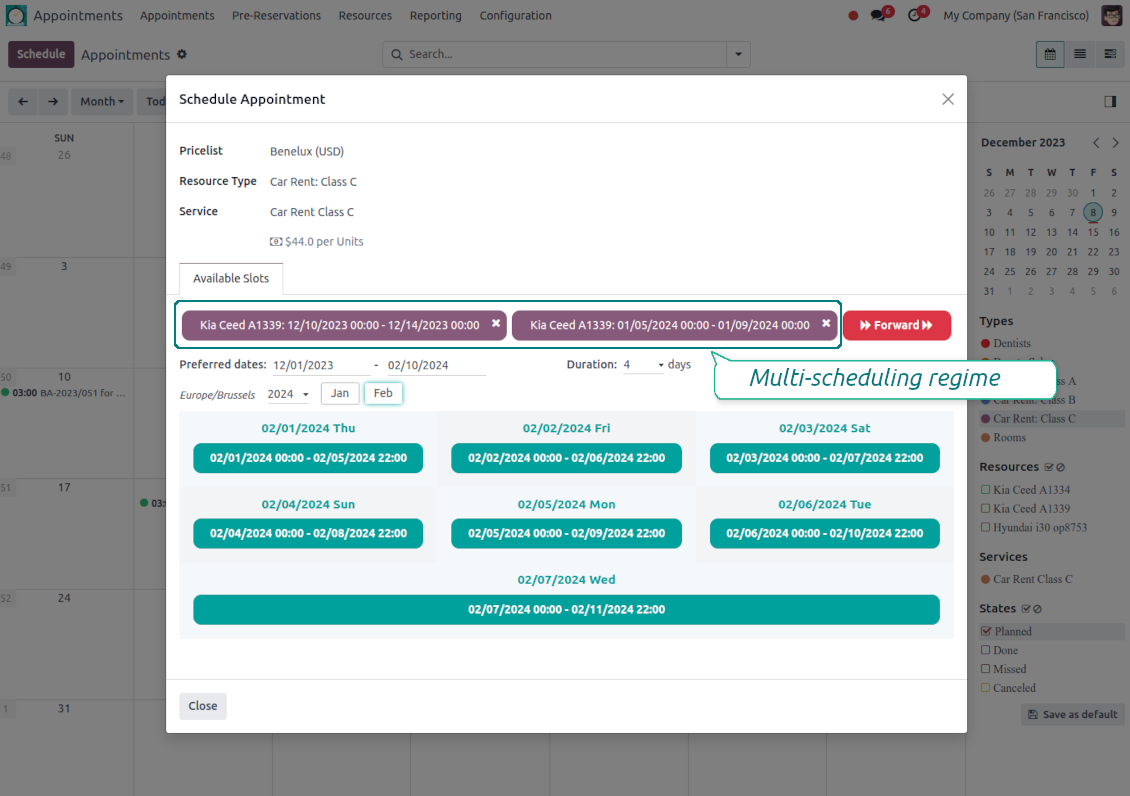Viewport: 1130px width, 796px height.
Task: Select slot 02/07/2024 00:00 - 02/11/2024 22:00
Action: coord(566,609)
